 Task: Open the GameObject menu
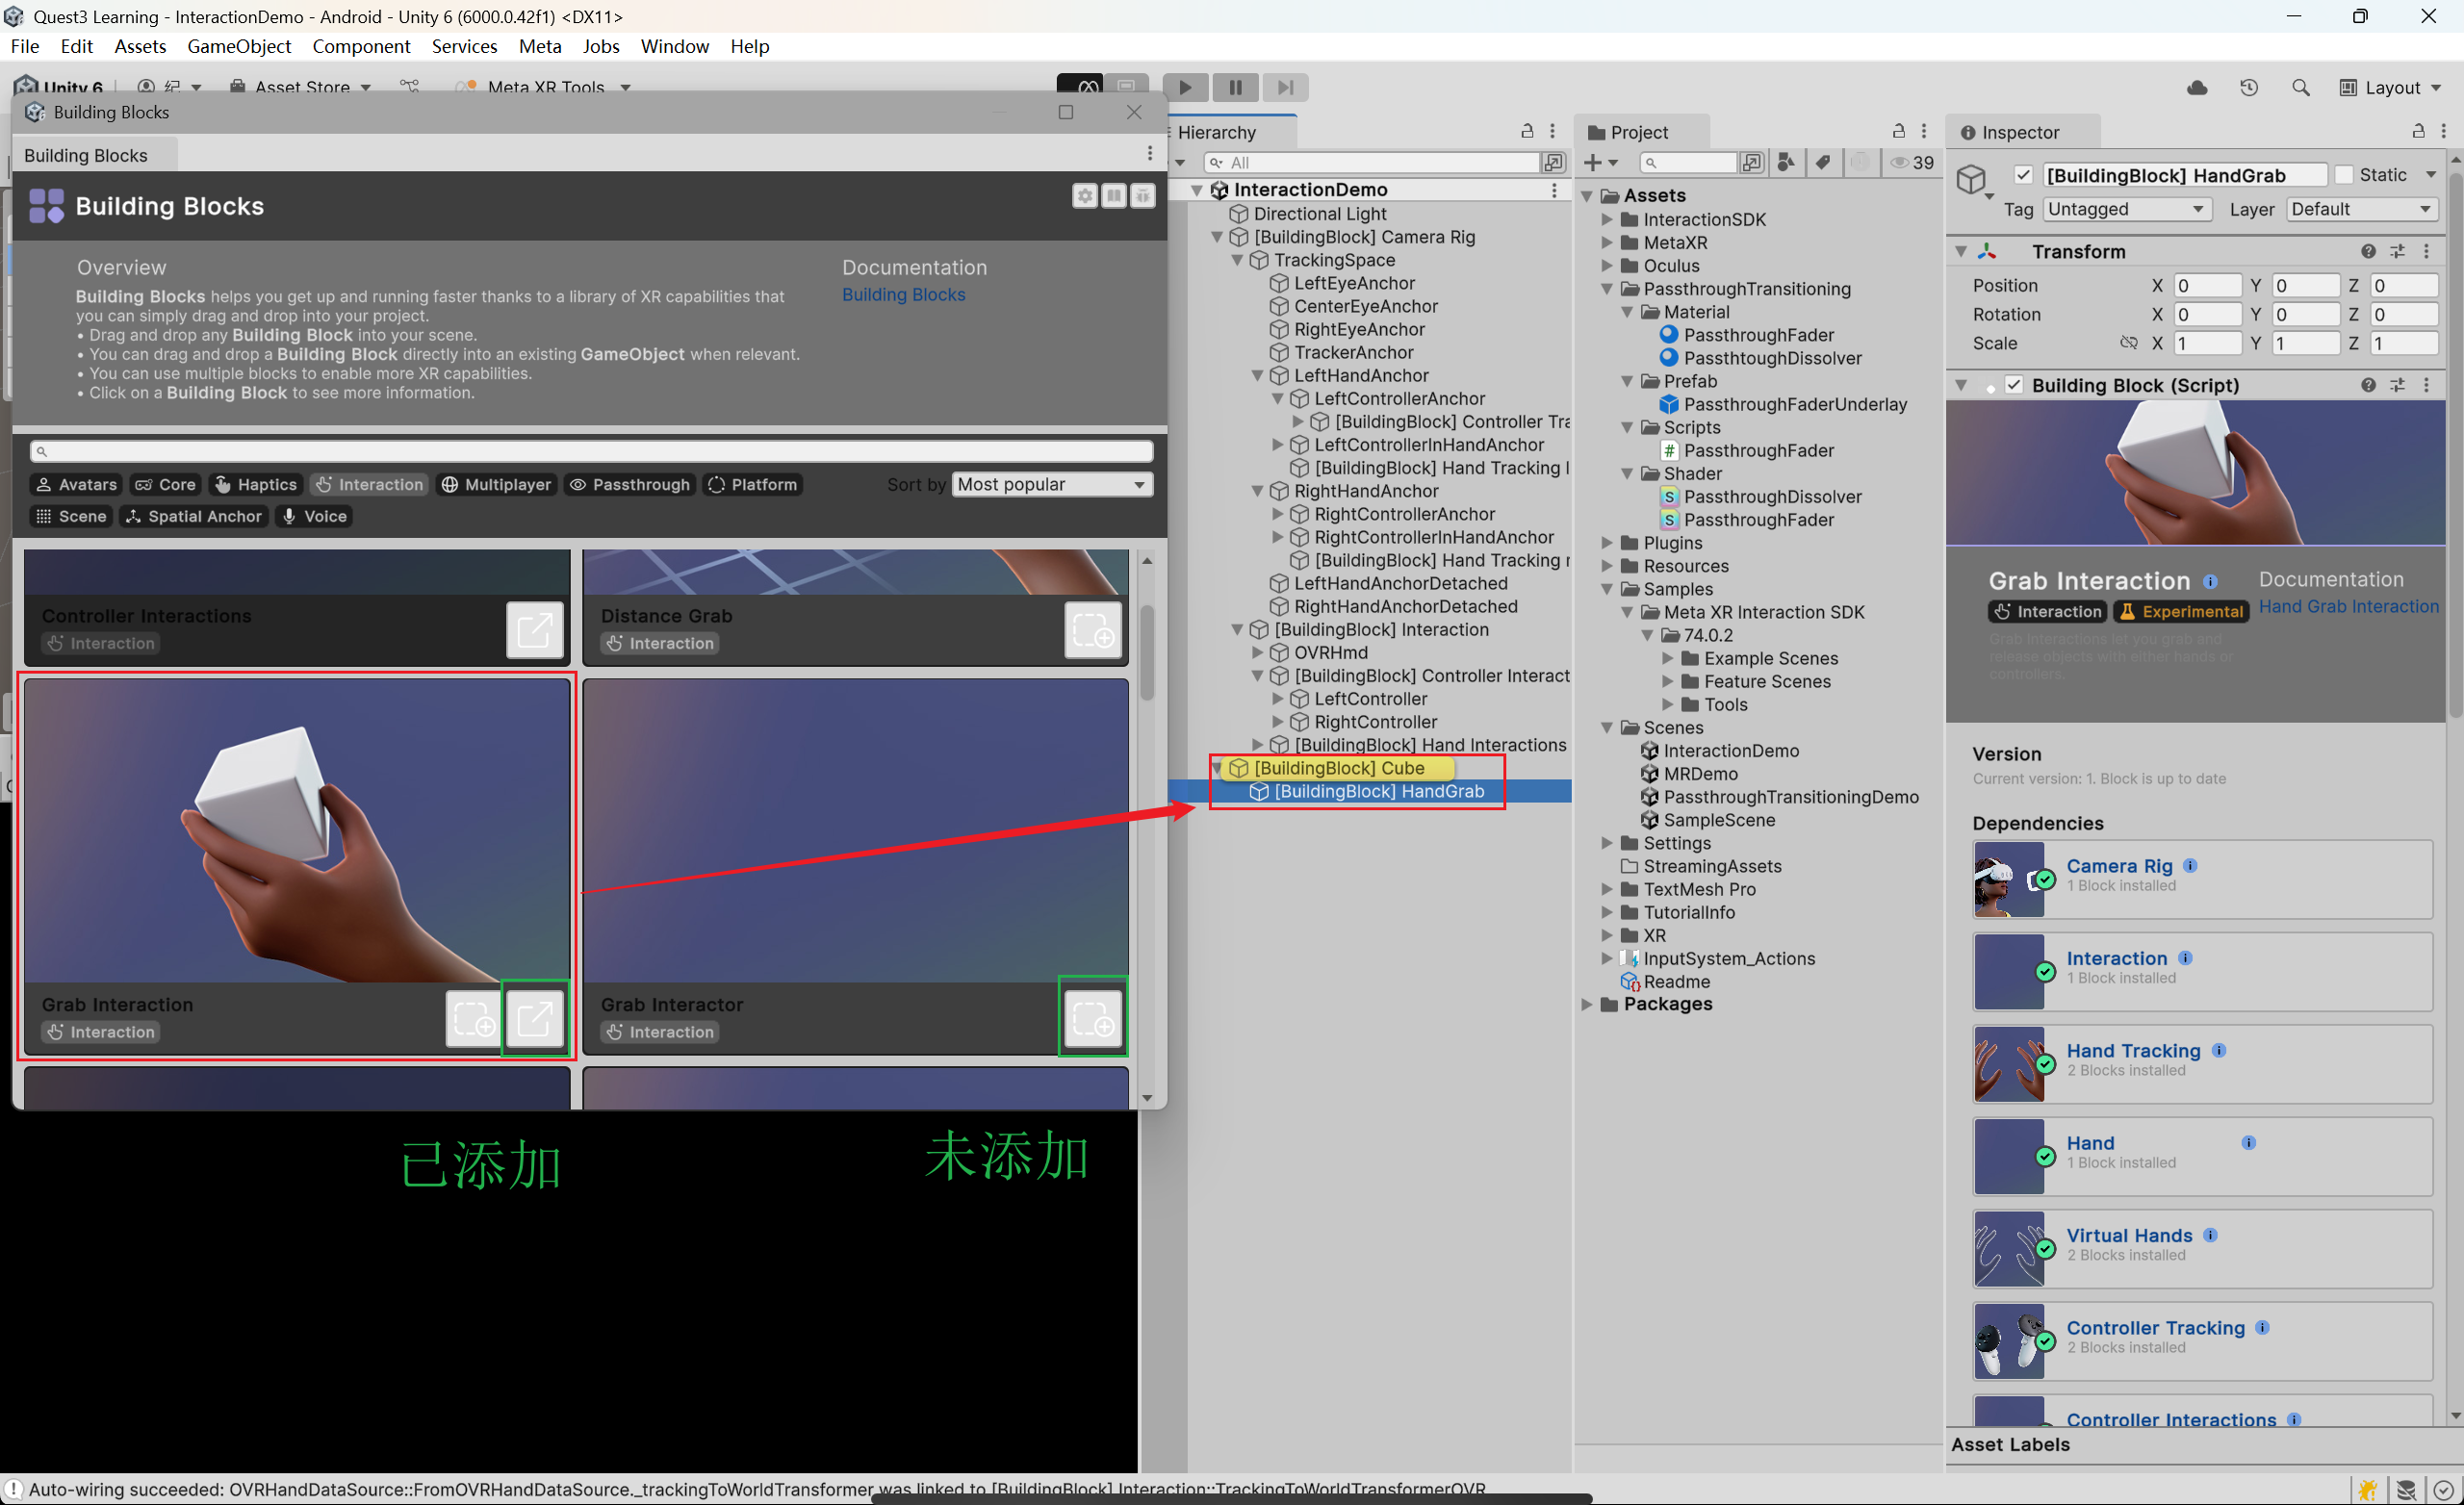click(239, 46)
